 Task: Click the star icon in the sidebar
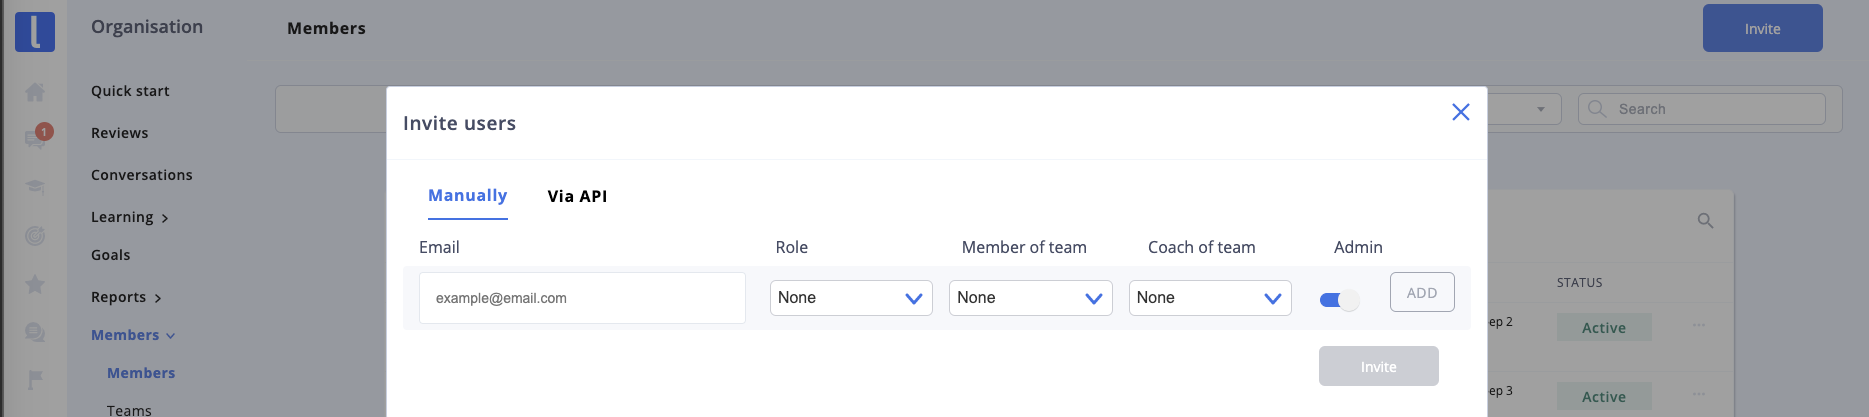35,284
